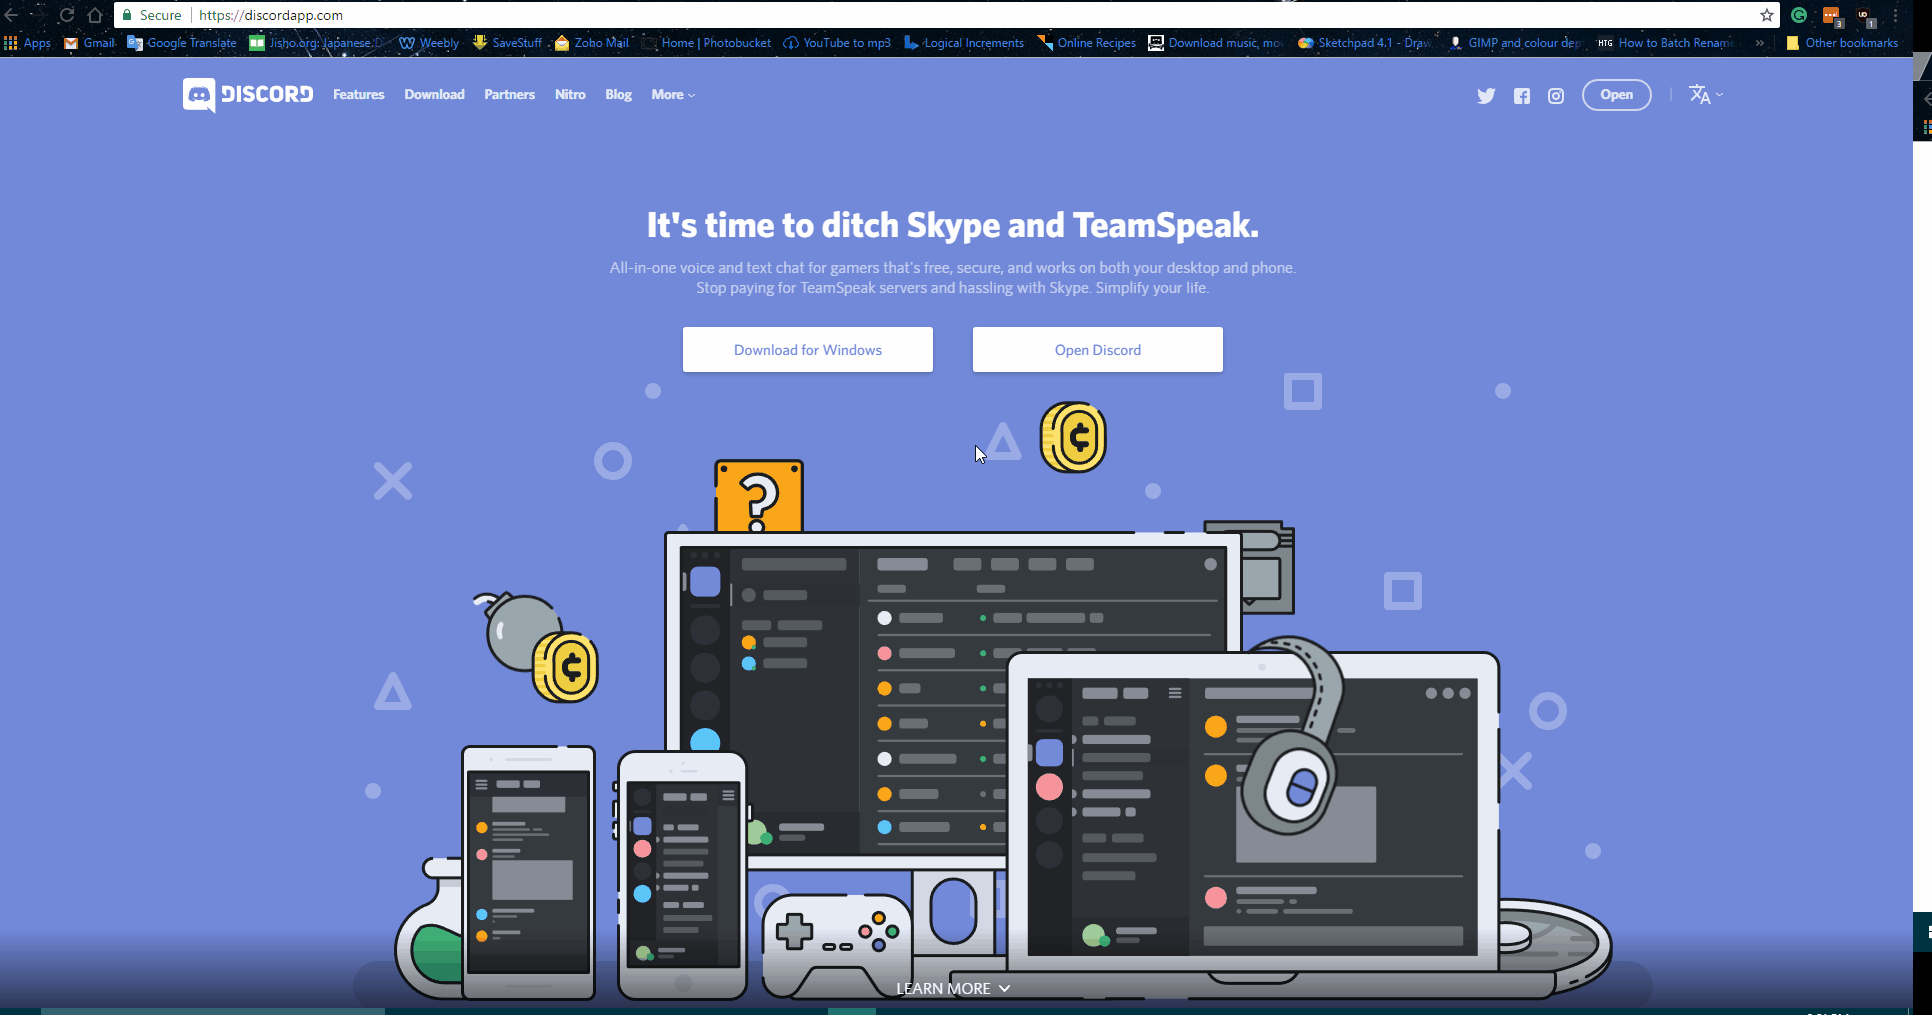This screenshot has width=1932, height=1015.
Task: Open the Online Recipes bookmark
Action: pos(1086,43)
